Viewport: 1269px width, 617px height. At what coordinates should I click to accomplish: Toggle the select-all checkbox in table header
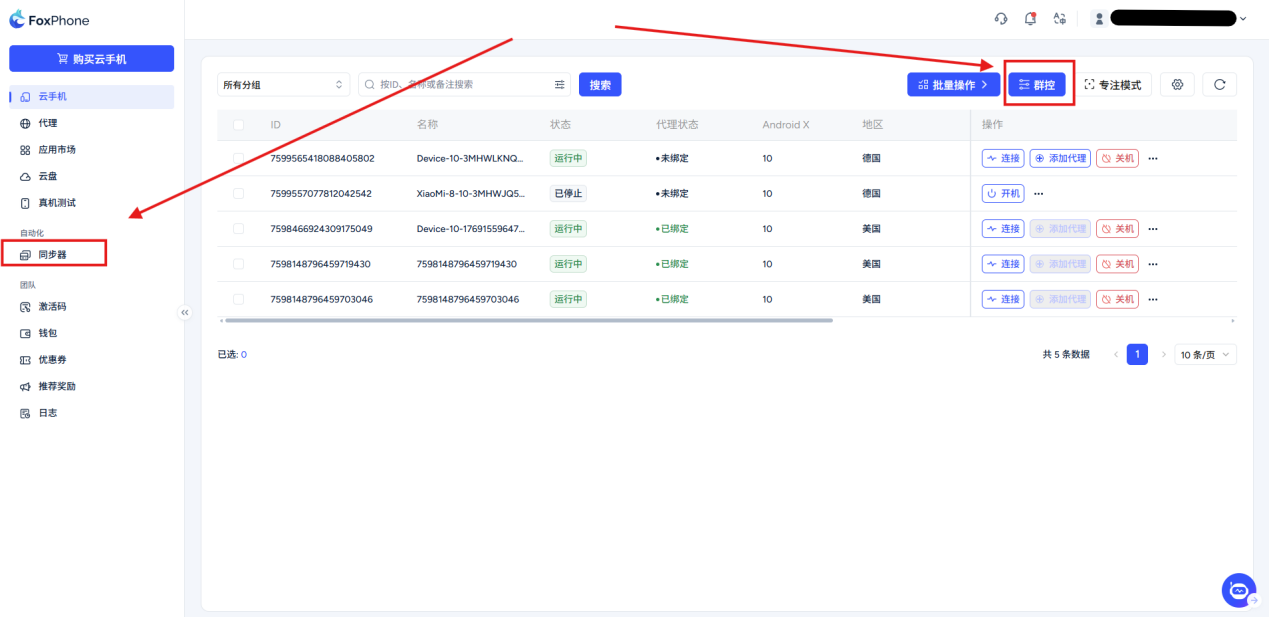238,125
